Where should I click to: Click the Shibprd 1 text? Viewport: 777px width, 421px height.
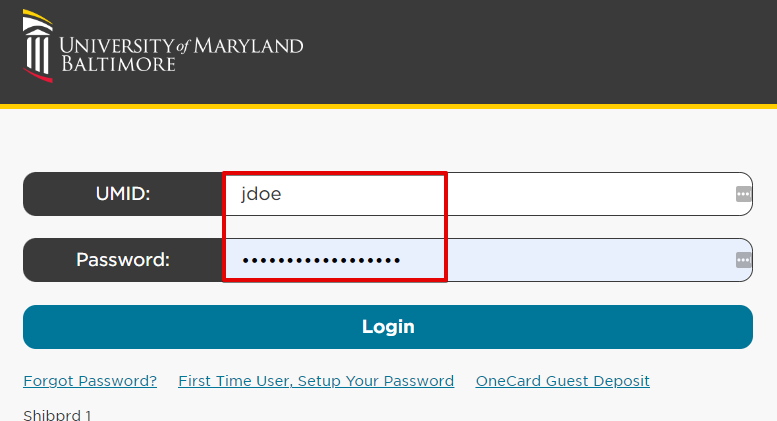[57, 414]
